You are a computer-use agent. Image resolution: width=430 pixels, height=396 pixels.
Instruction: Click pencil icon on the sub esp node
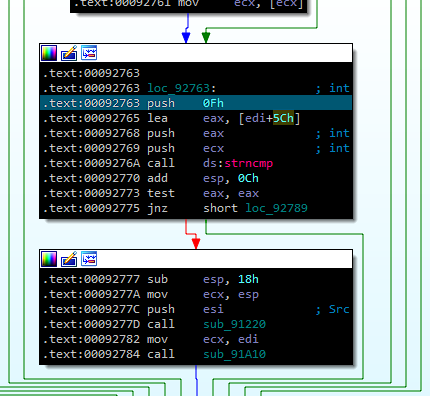coord(69,259)
